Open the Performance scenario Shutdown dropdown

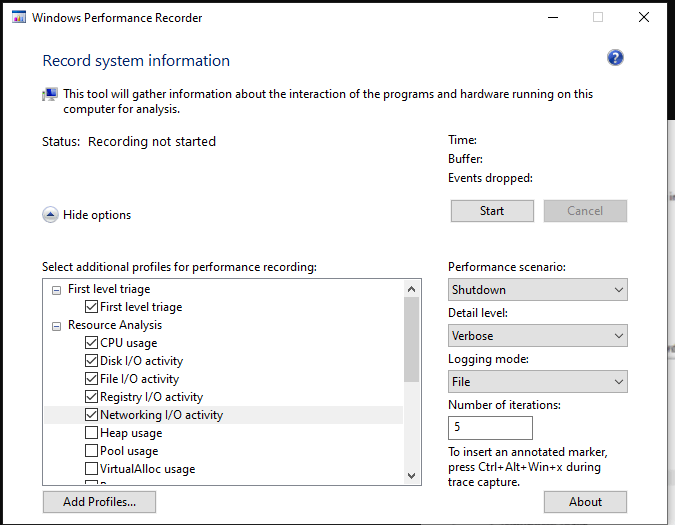pyautogui.click(x=538, y=290)
